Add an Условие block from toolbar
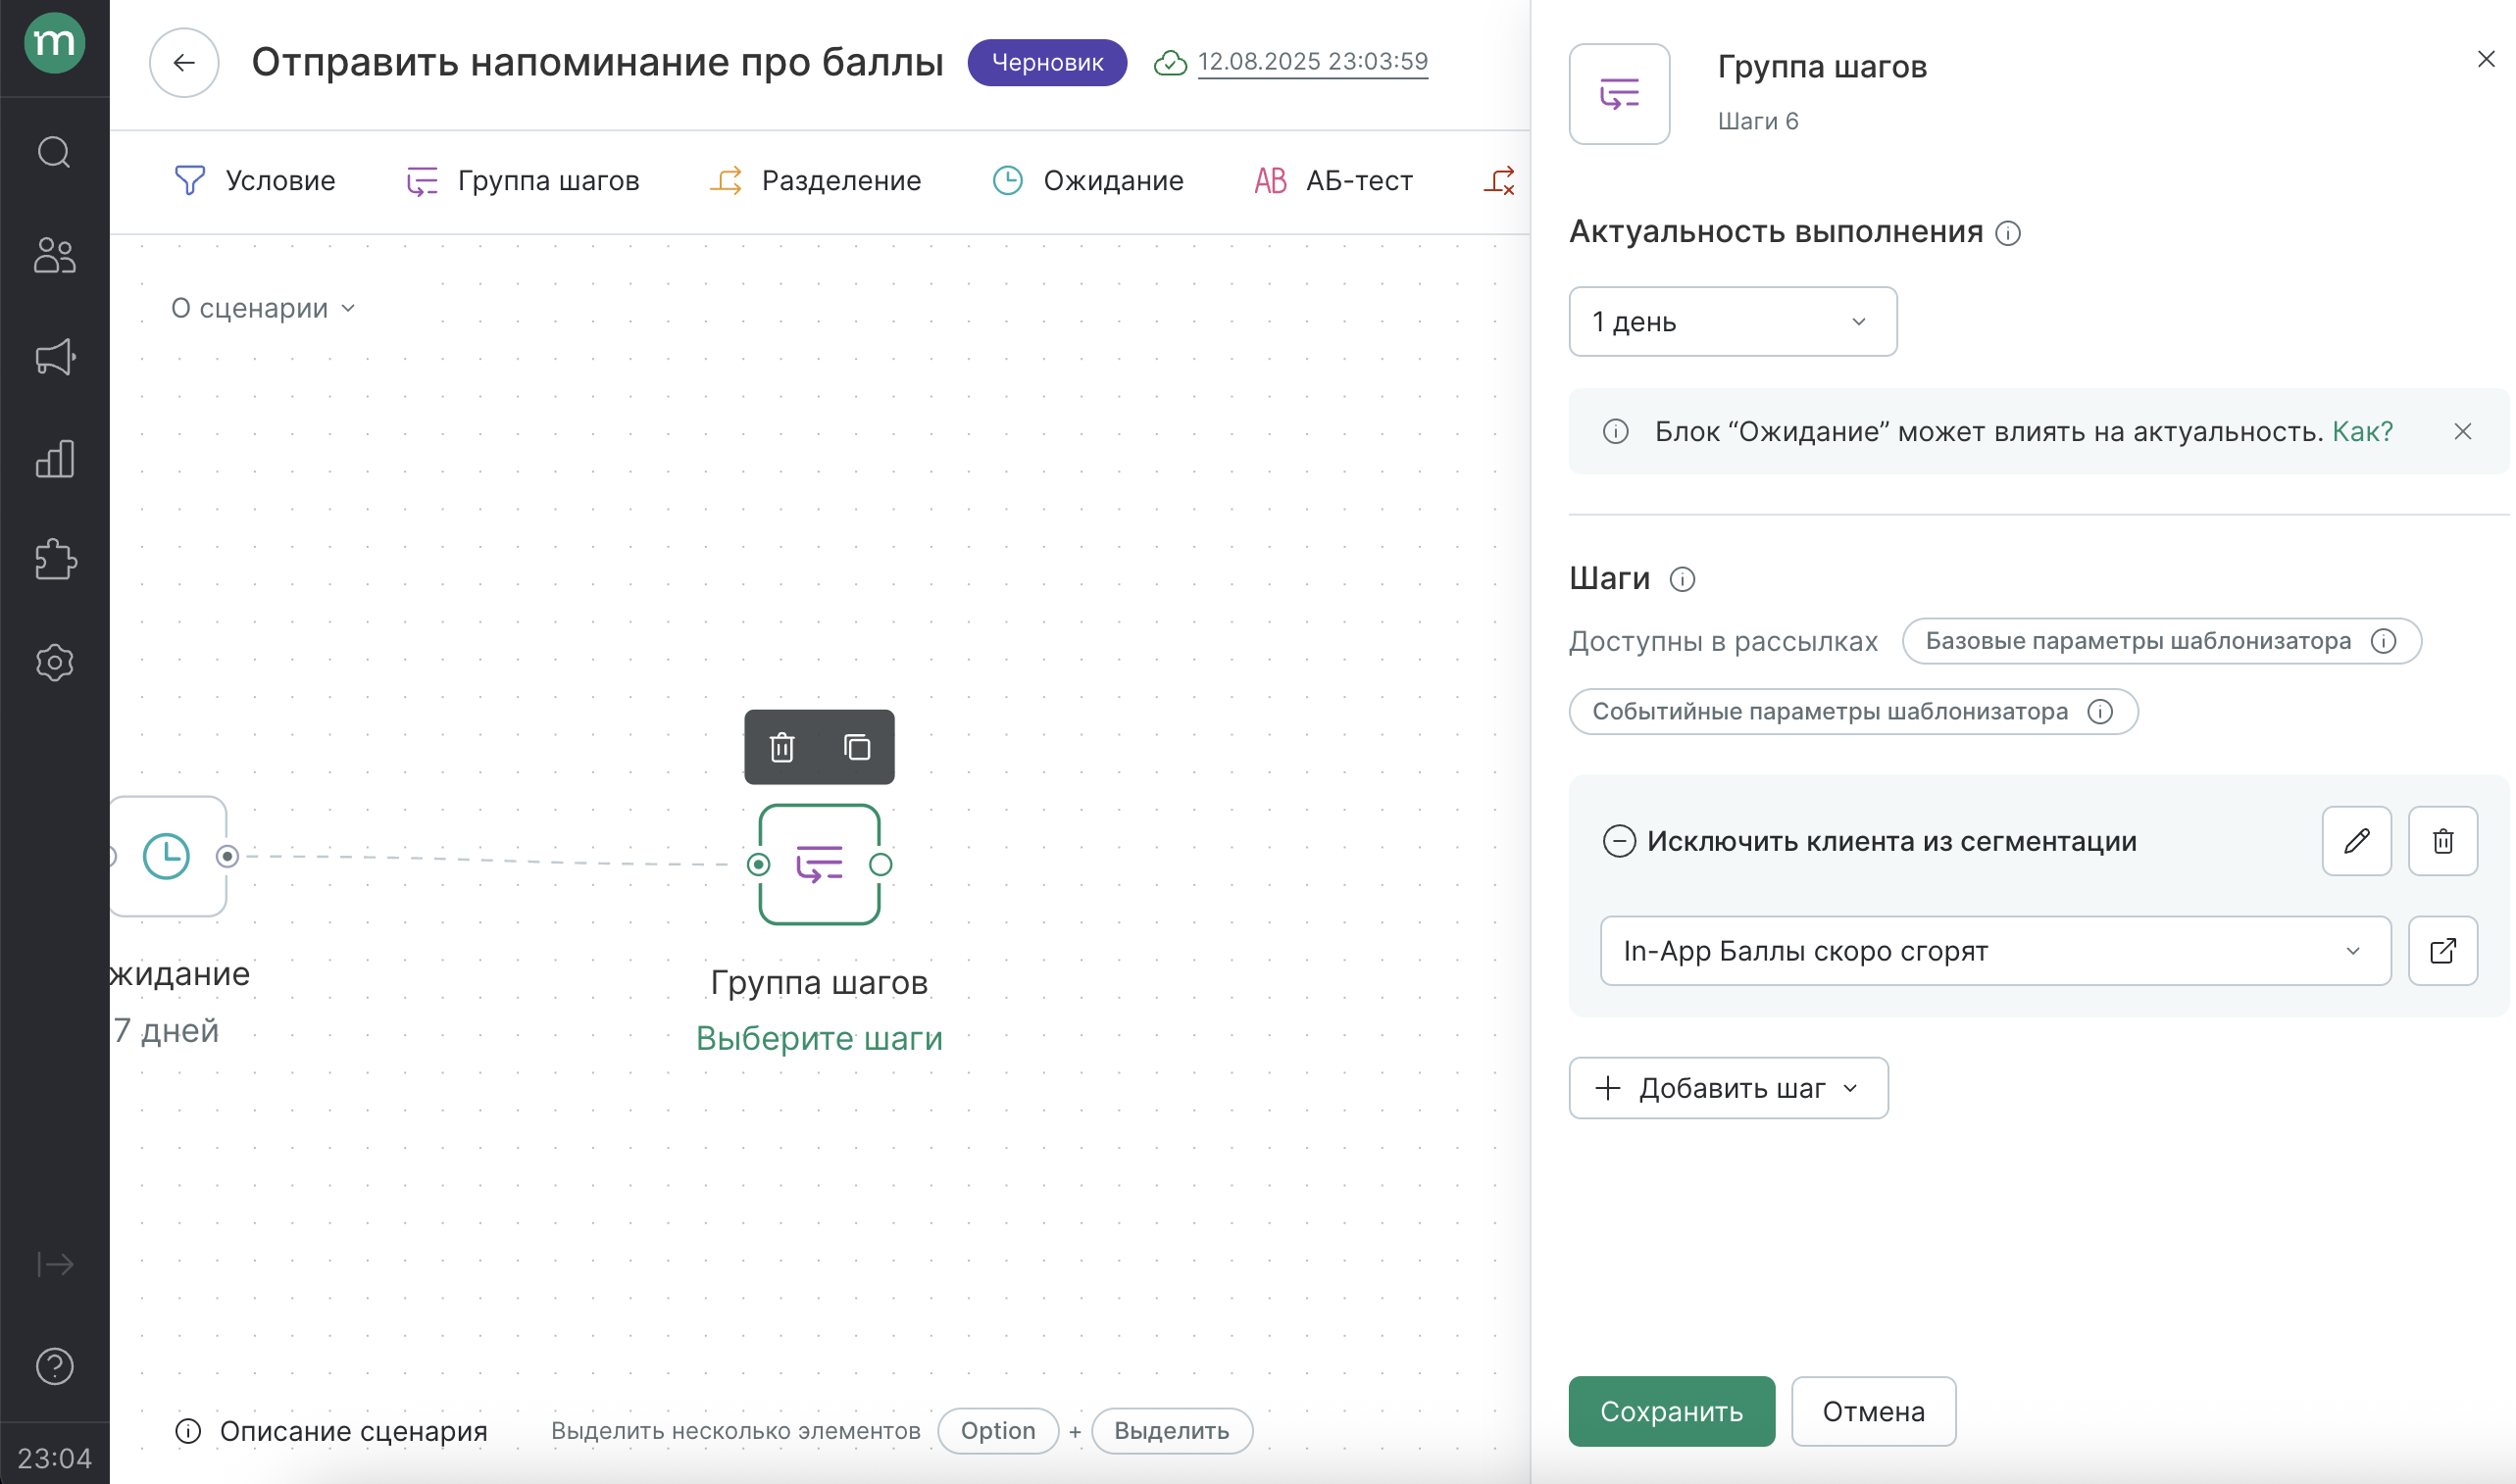 pyautogui.click(x=254, y=181)
